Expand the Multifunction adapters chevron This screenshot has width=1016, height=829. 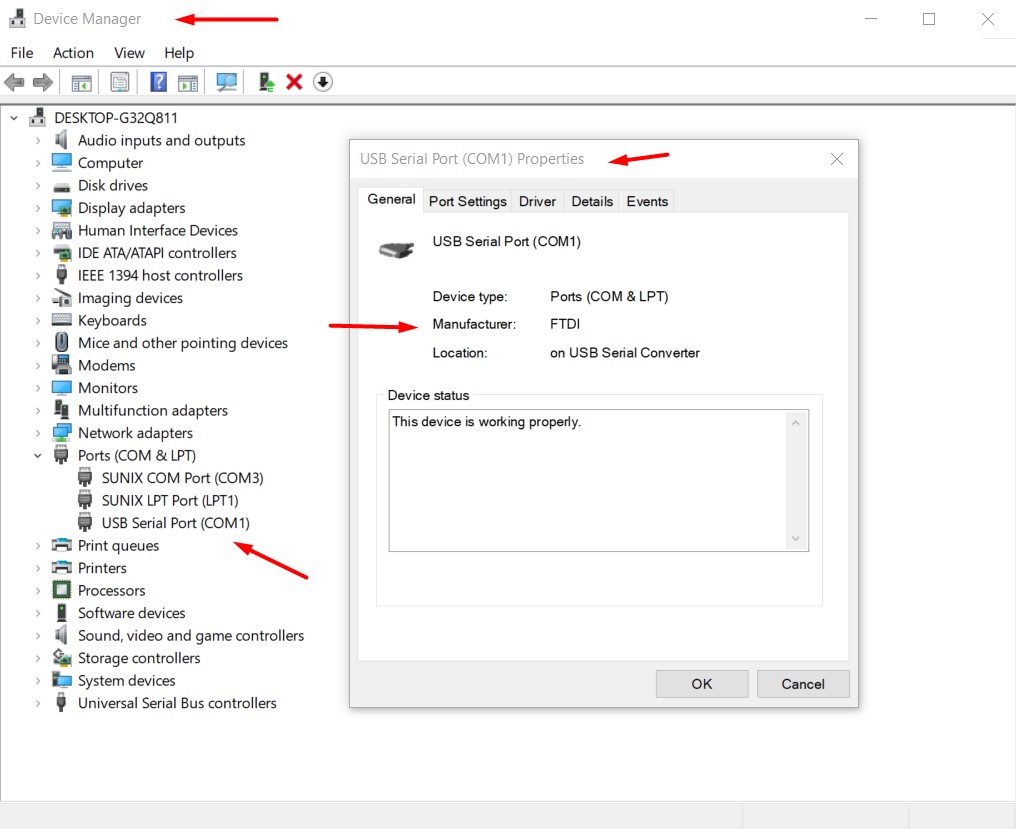click(38, 410)
